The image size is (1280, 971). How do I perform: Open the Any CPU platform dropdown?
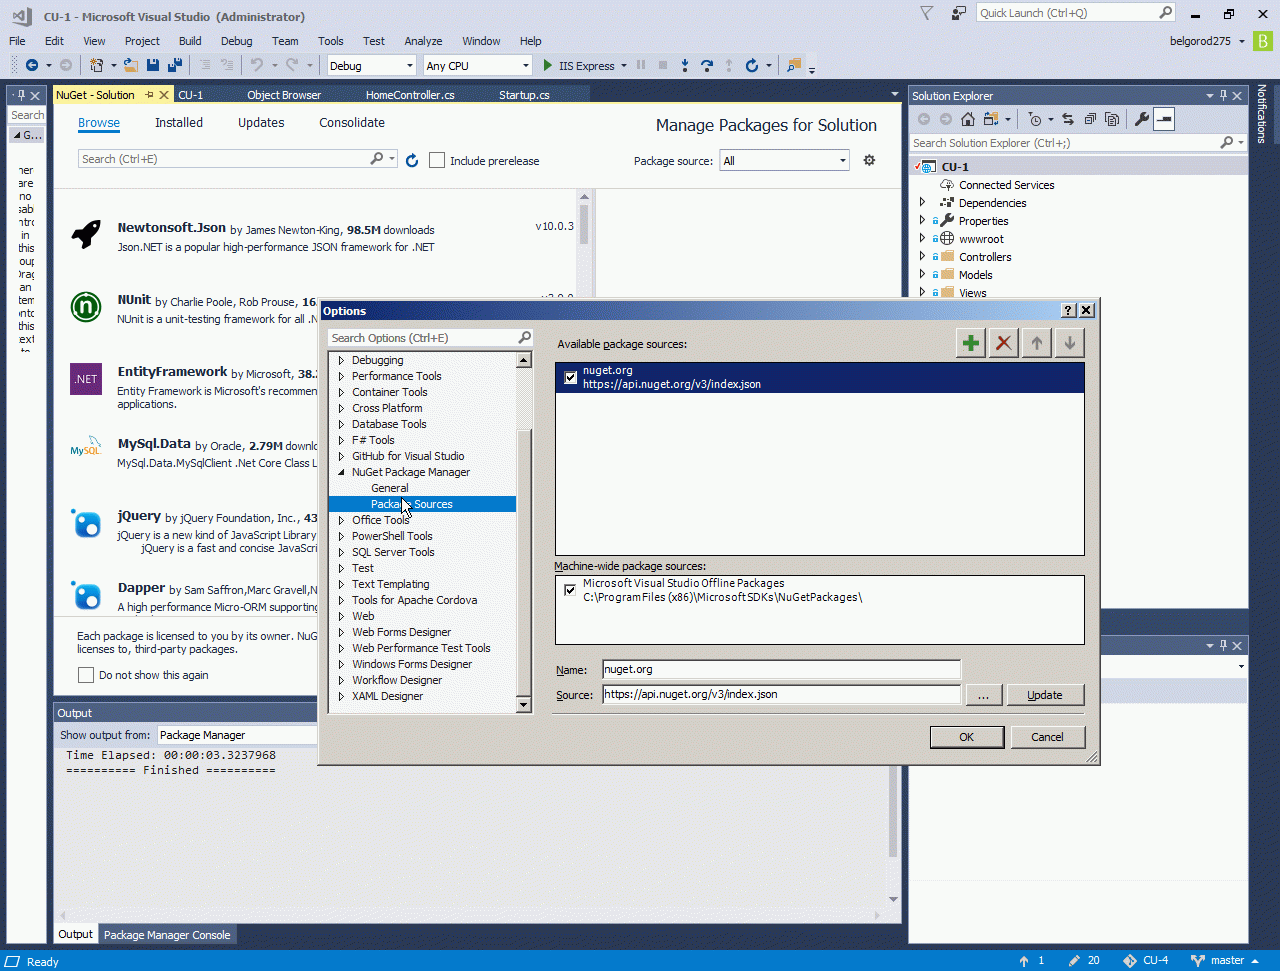point(477,66)
